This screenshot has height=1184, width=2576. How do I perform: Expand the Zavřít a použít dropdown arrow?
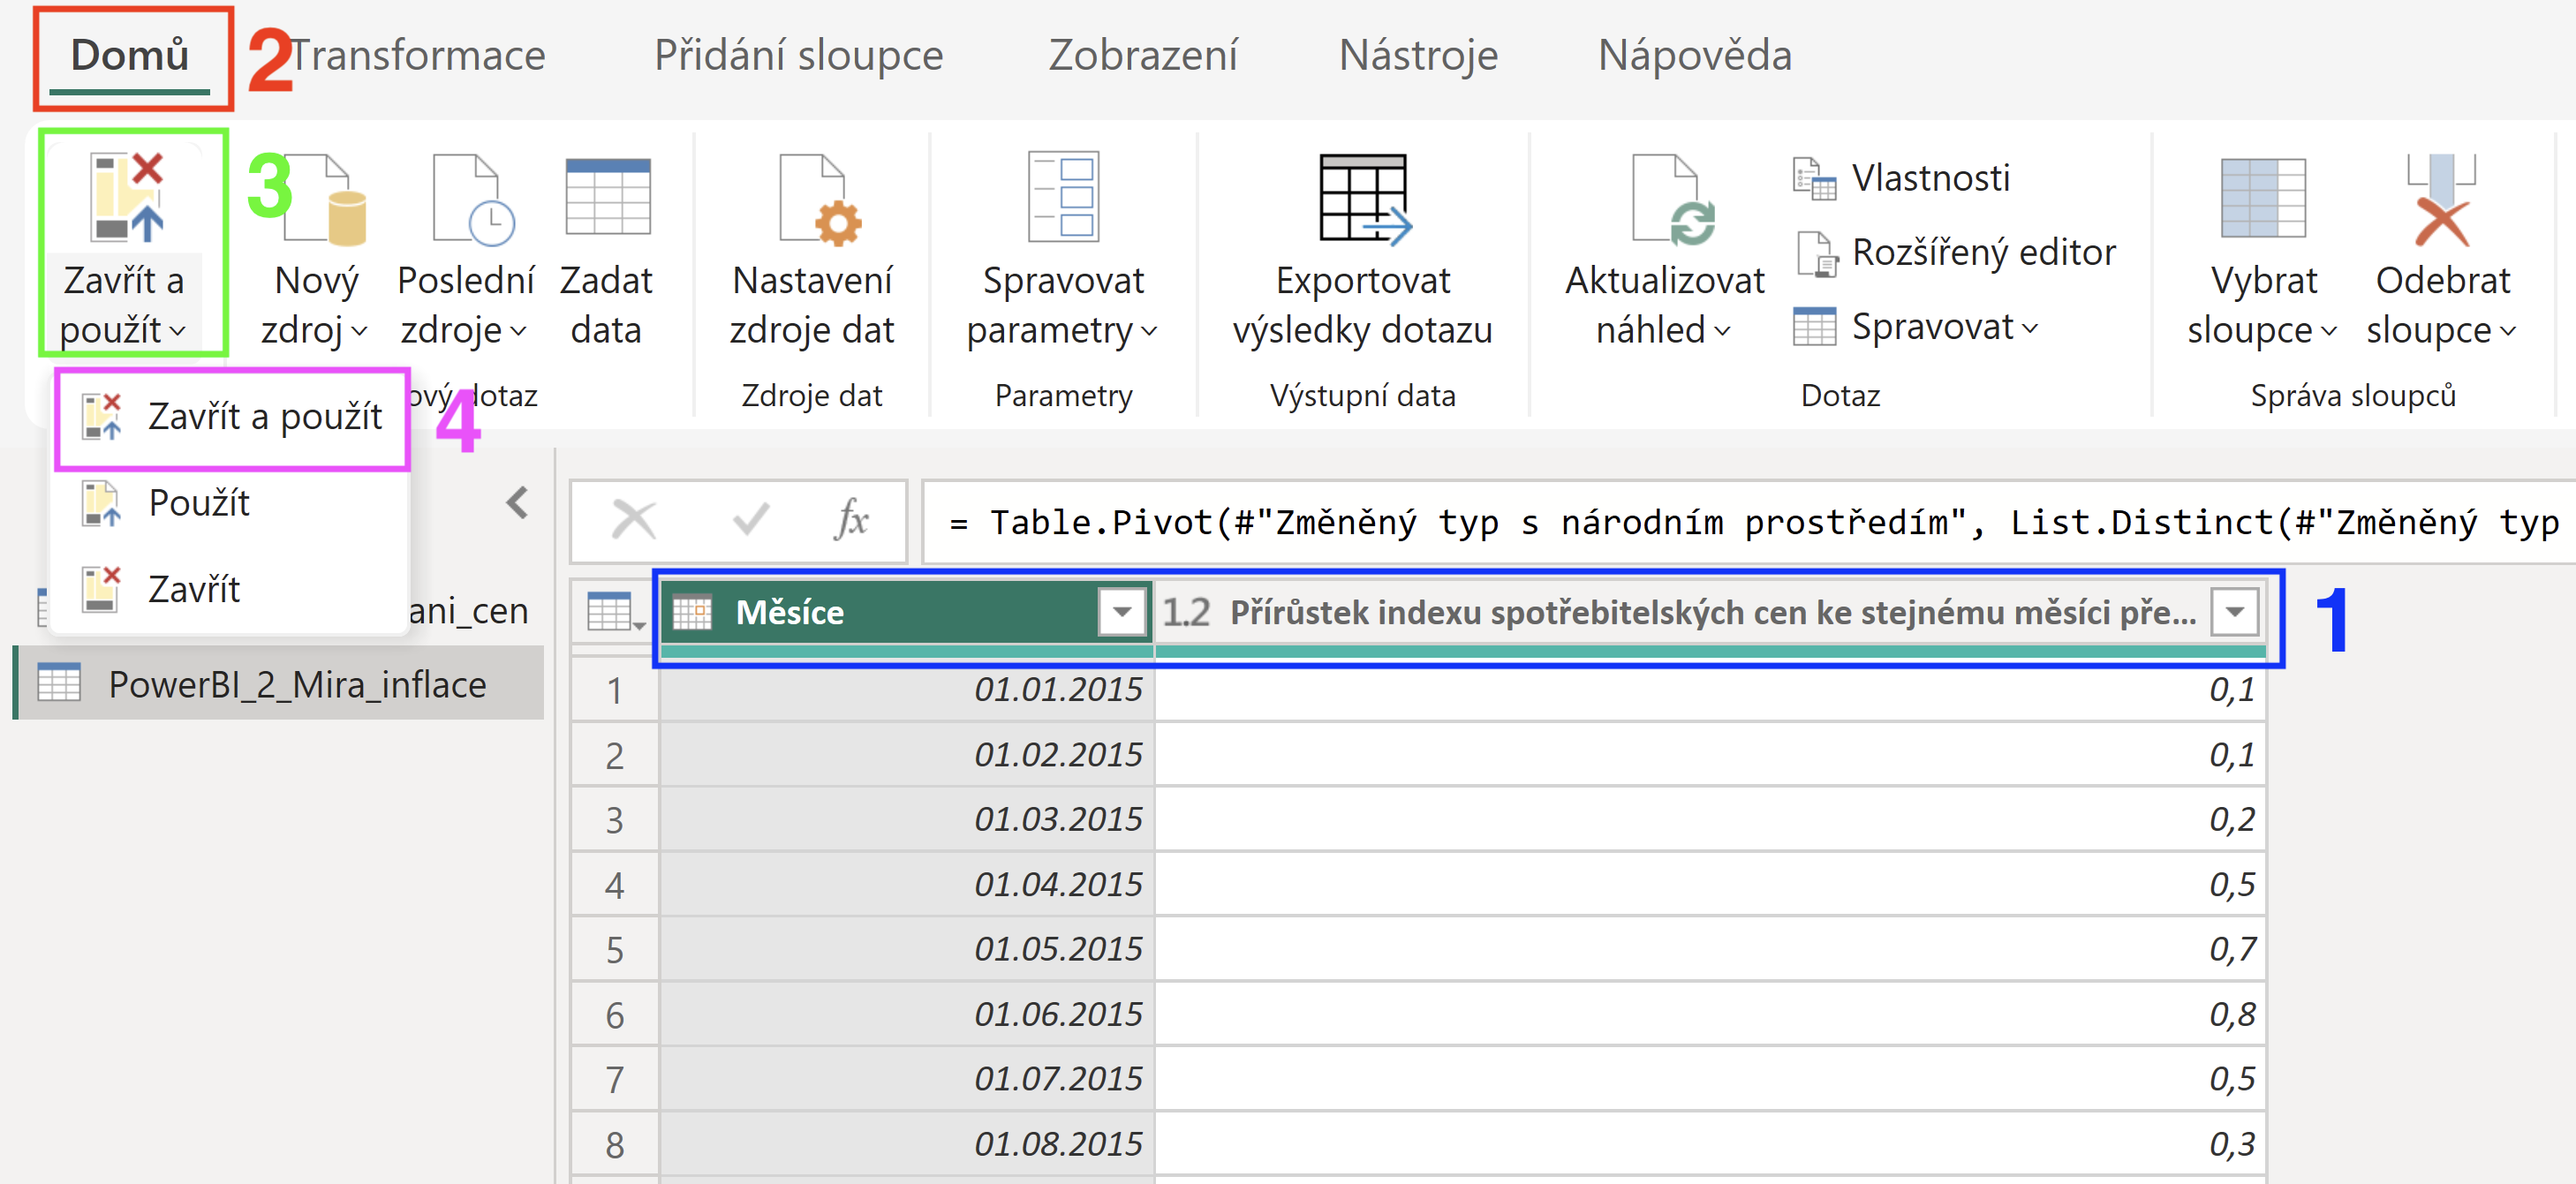point(178,331)
